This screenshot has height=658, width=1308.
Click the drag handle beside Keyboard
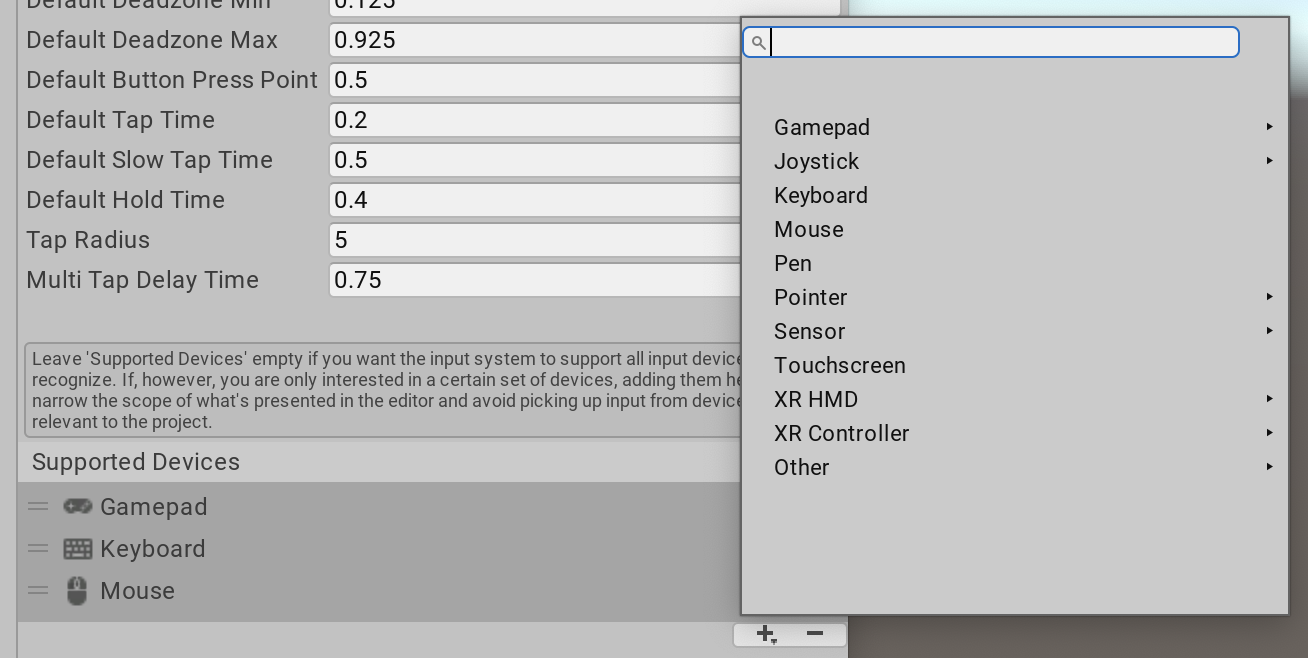(38, 548)
